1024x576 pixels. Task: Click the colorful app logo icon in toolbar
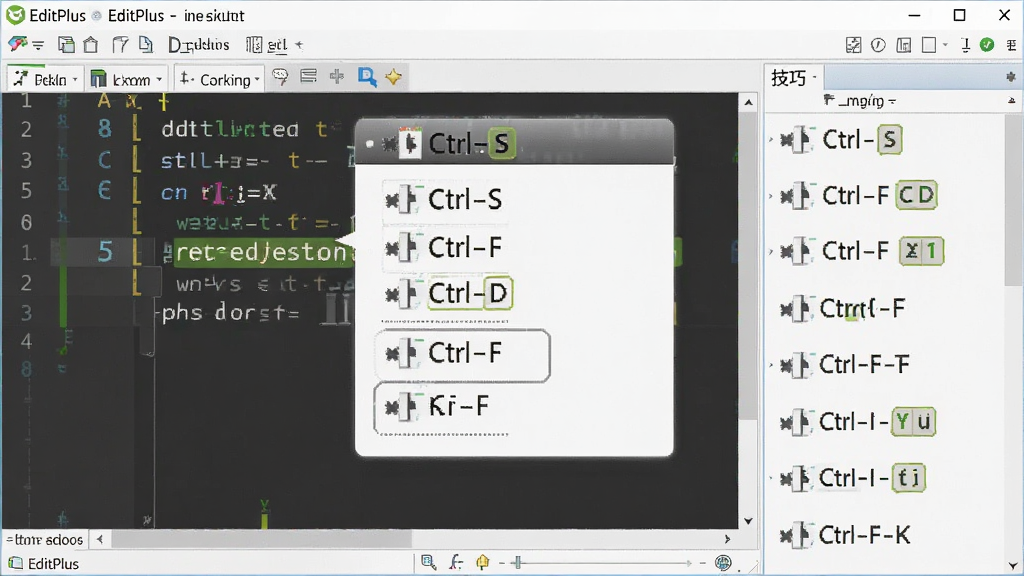[17, 44]
